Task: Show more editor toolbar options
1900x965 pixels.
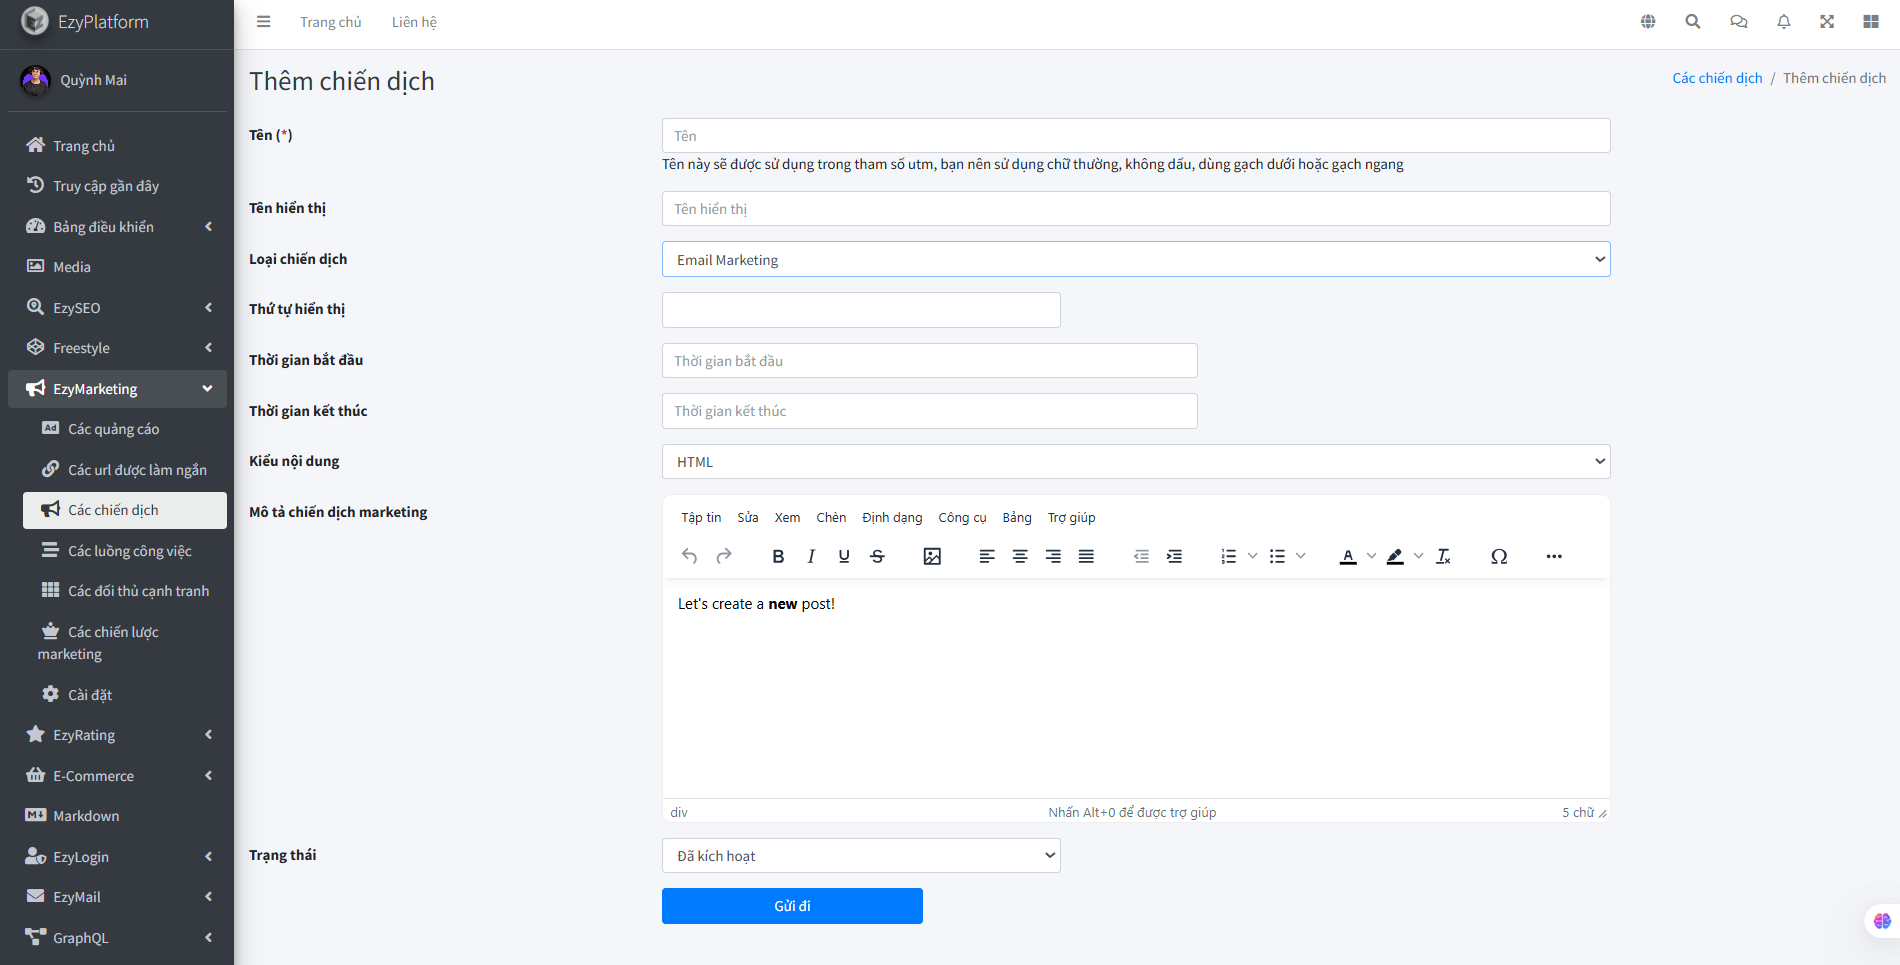Action: [x=1554, y=556]
